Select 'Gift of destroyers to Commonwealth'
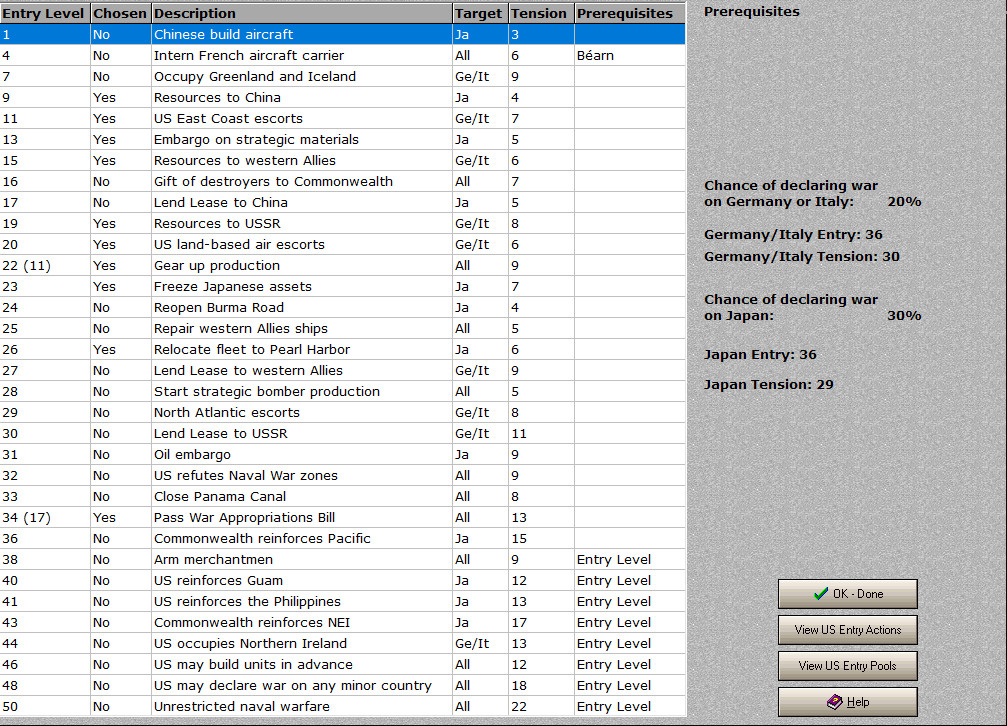The width and height of the screenshot is (1007, 726). point(342,181)
